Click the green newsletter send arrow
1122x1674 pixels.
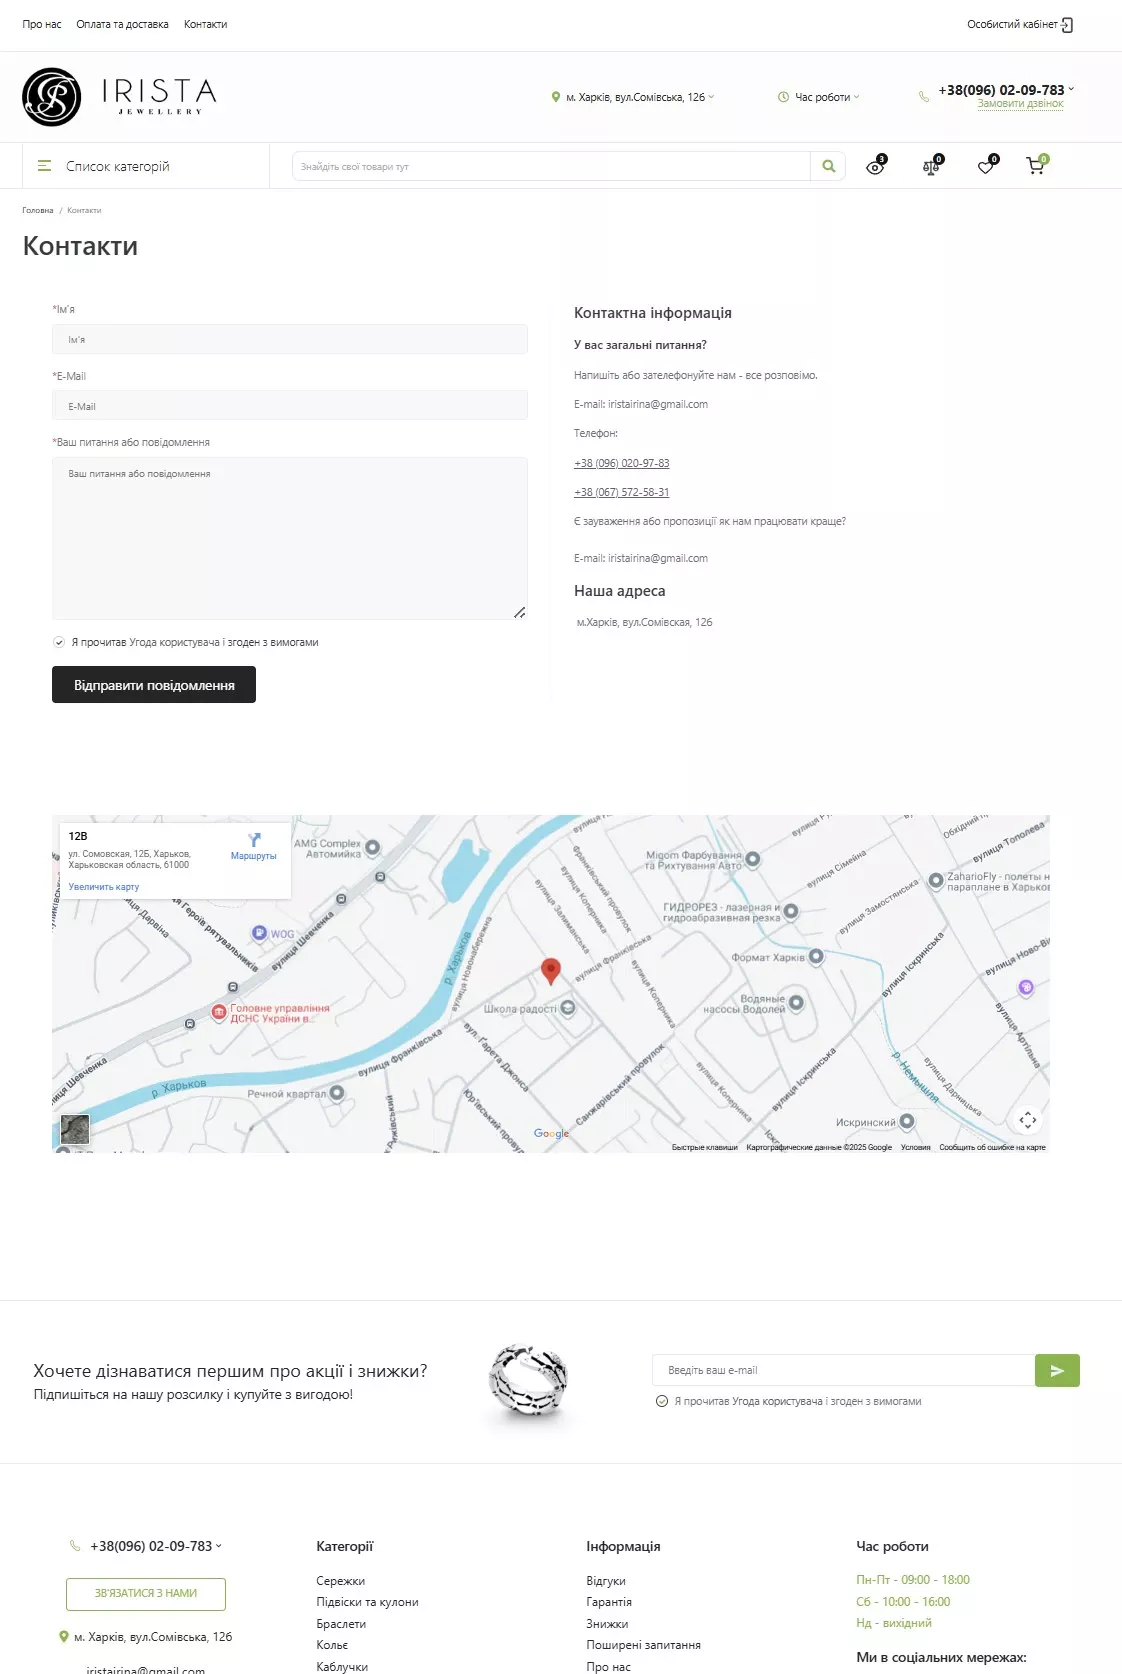point(1057,1370)
